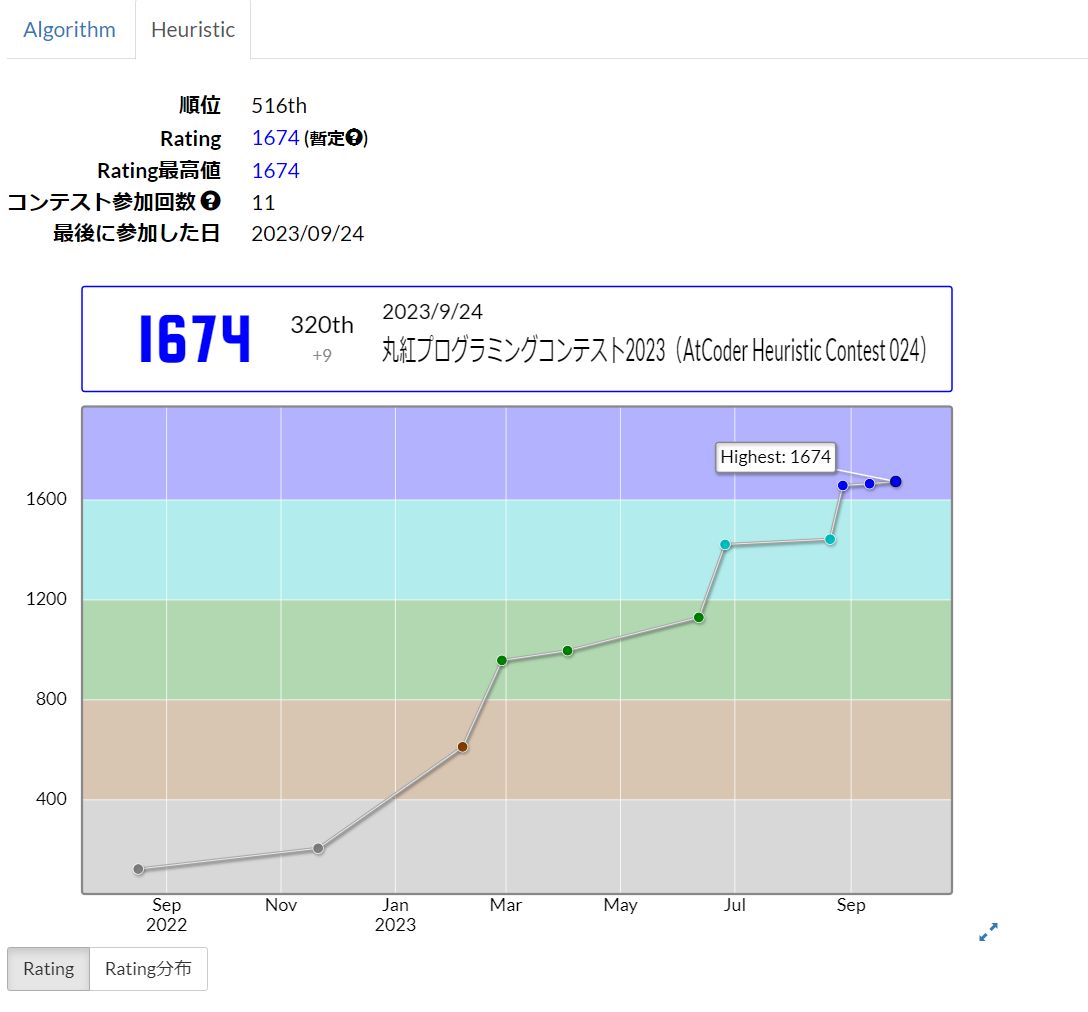Click the participation count value 11
Screen dimensions: 1088x1012
coord(263,203)
